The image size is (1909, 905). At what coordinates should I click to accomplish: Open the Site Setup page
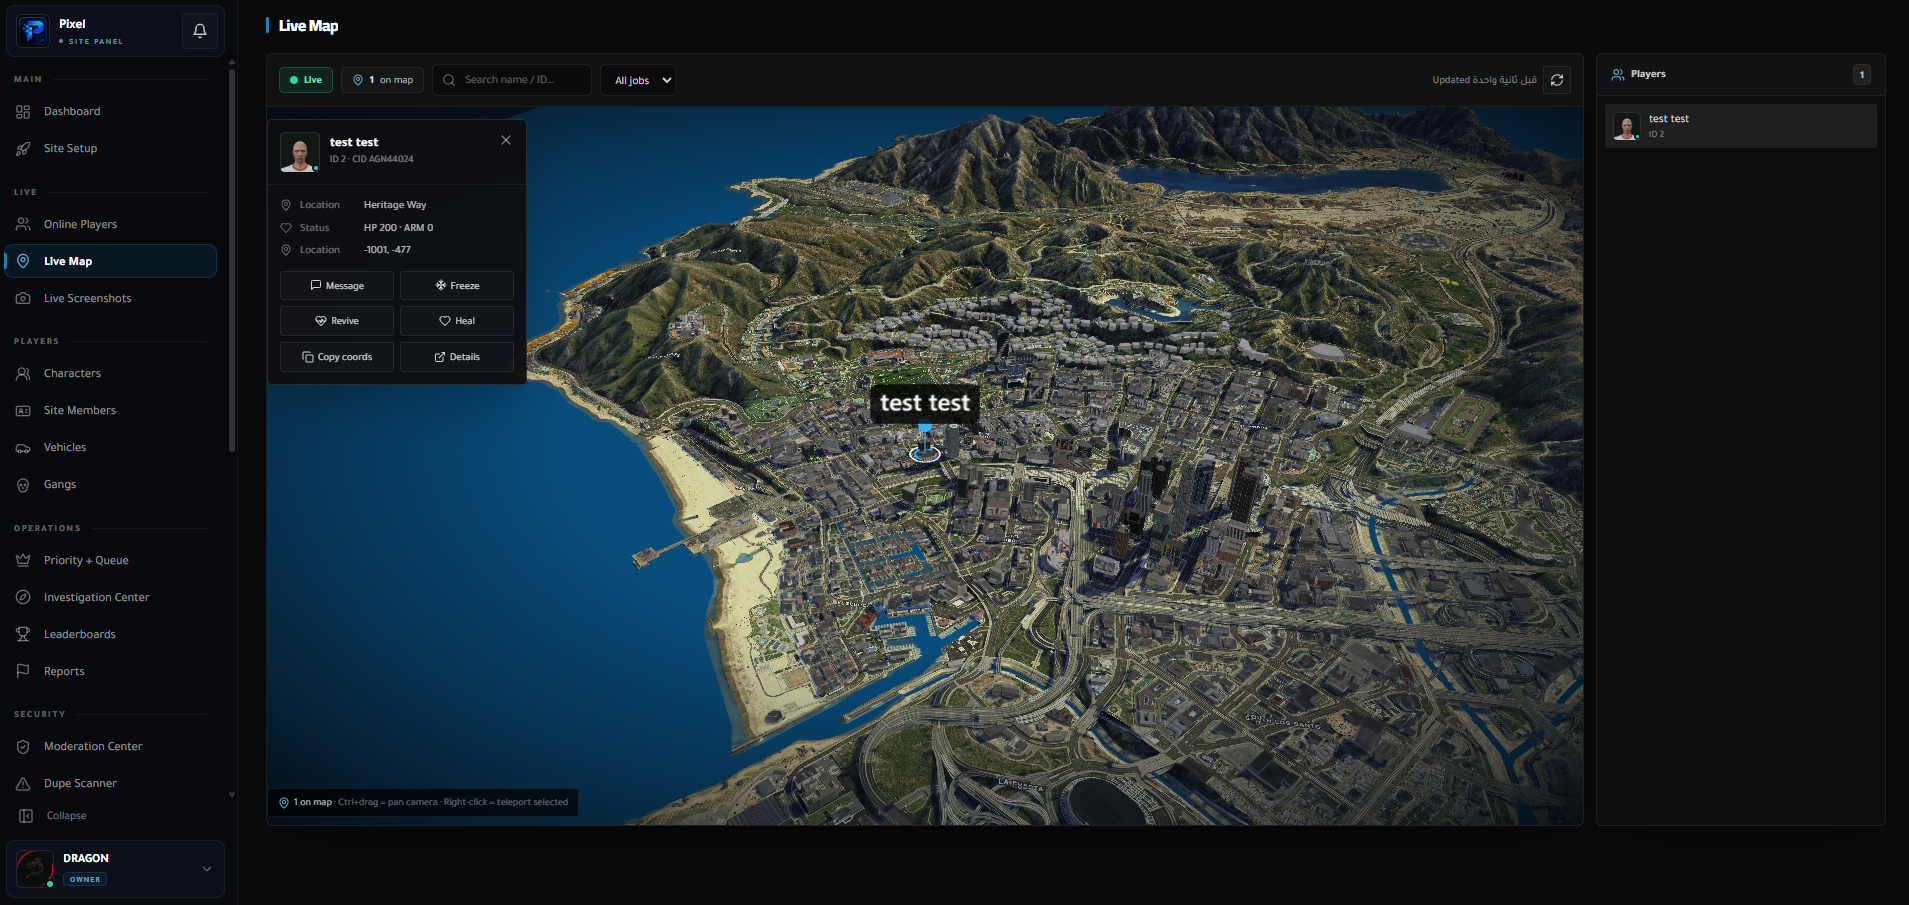coord(110,148)
